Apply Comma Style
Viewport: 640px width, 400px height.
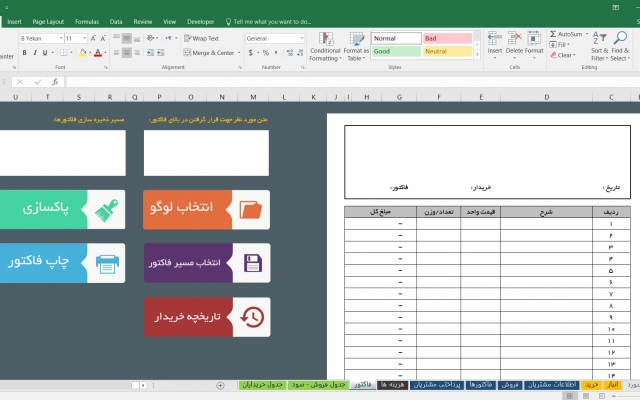pos(276,53)
